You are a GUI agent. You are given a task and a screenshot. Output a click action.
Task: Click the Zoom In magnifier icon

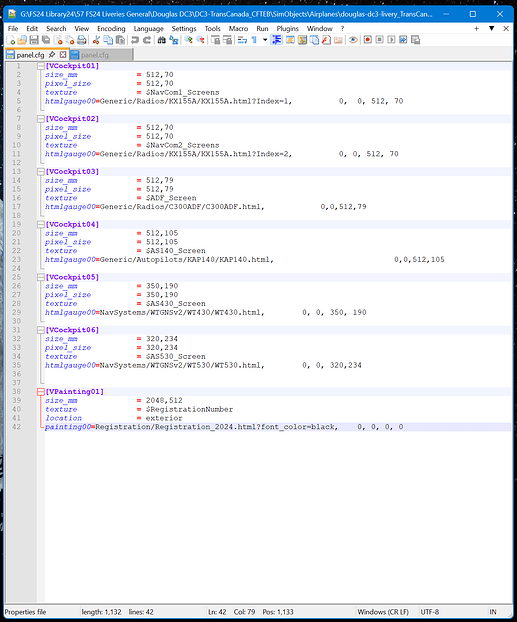point(188,40)
